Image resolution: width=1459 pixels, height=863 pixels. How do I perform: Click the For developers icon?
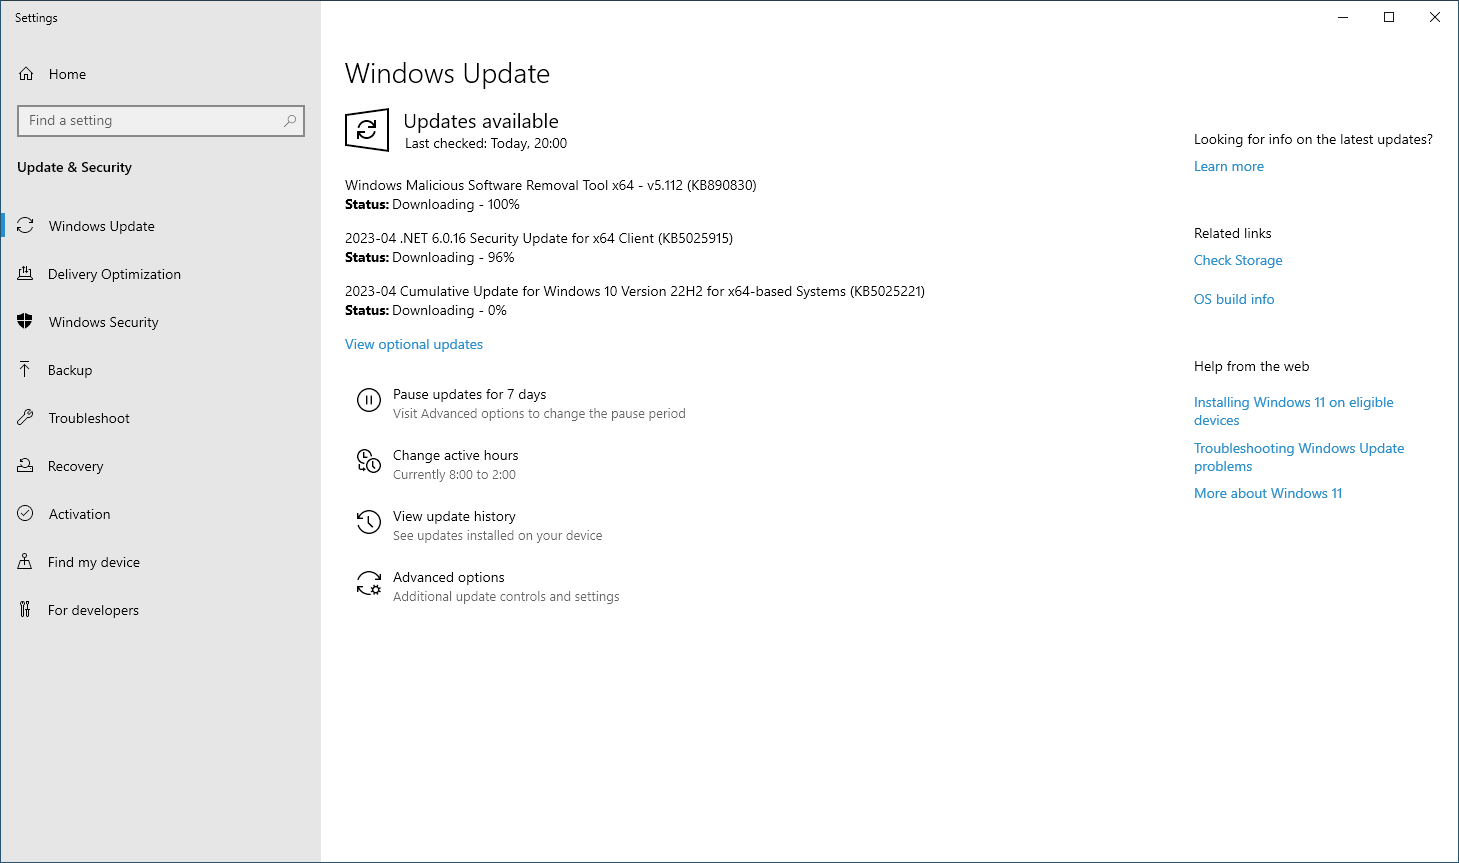point(26,610)
